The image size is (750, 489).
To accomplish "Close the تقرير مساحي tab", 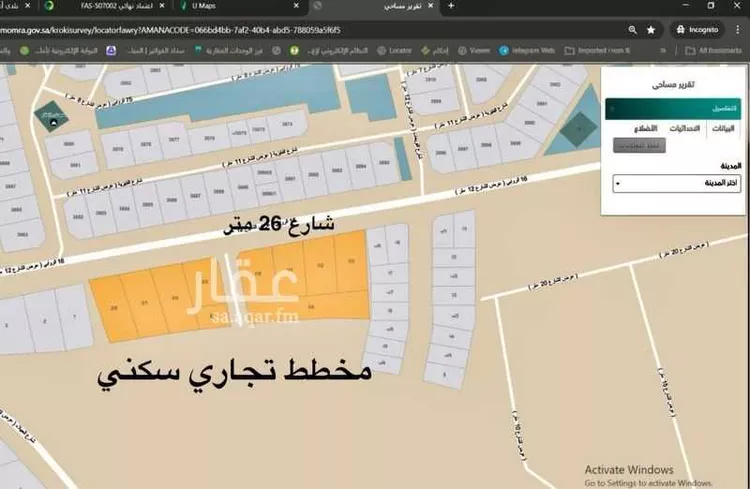I will pyautogui.click(x=430, y=6).
